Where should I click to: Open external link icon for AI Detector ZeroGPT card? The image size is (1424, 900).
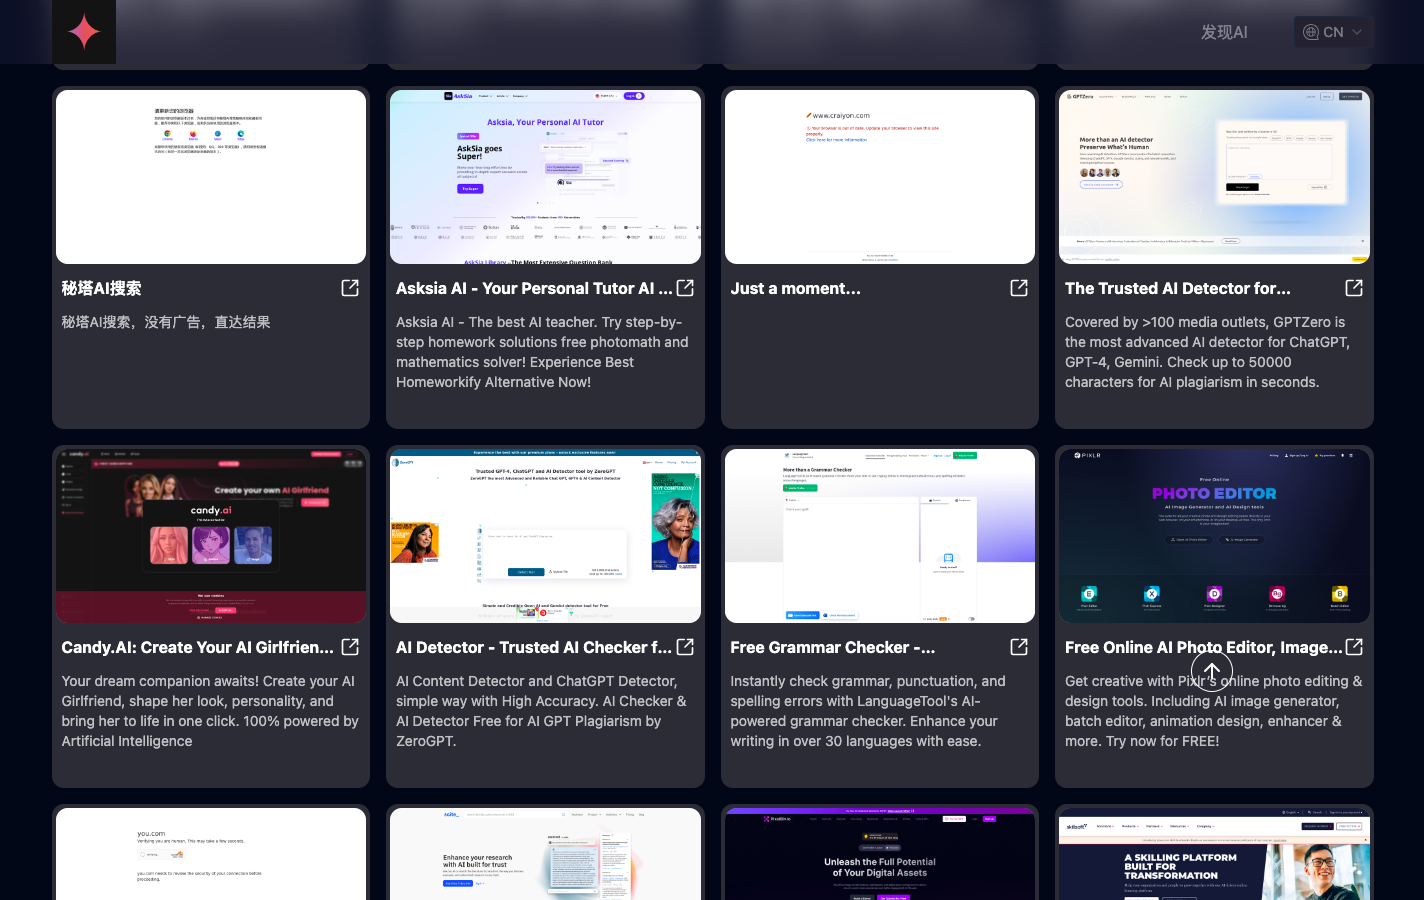(x=685, y=647)
